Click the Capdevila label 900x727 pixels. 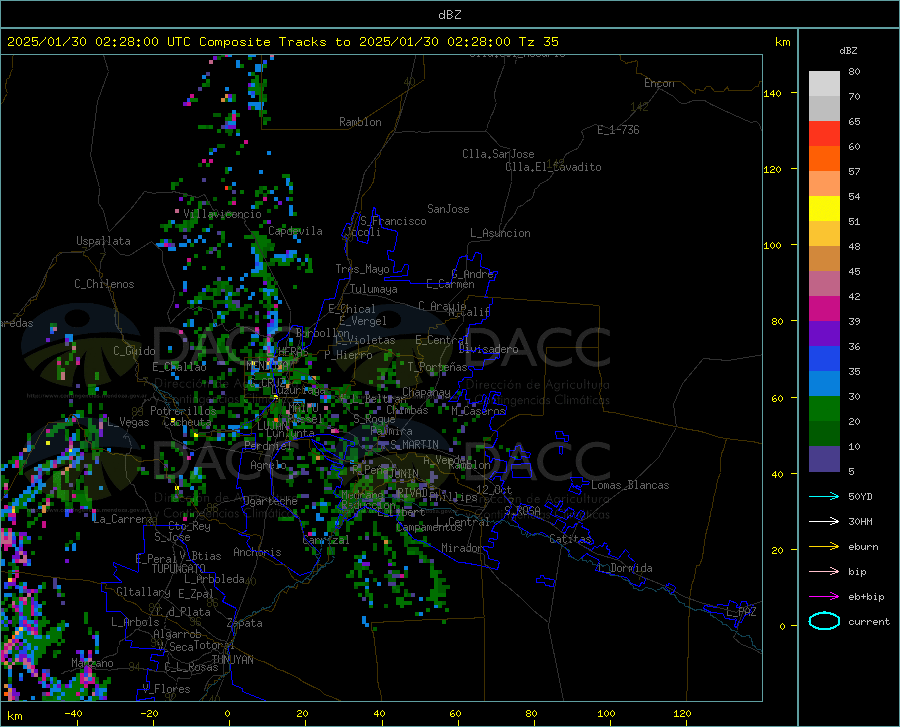click(295, 231)
